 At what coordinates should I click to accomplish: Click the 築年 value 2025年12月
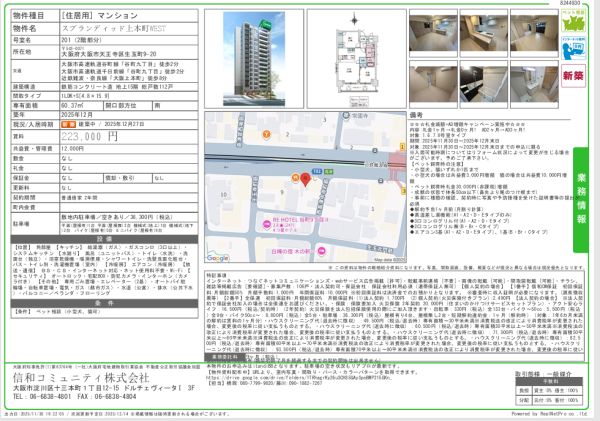[77, 115]
